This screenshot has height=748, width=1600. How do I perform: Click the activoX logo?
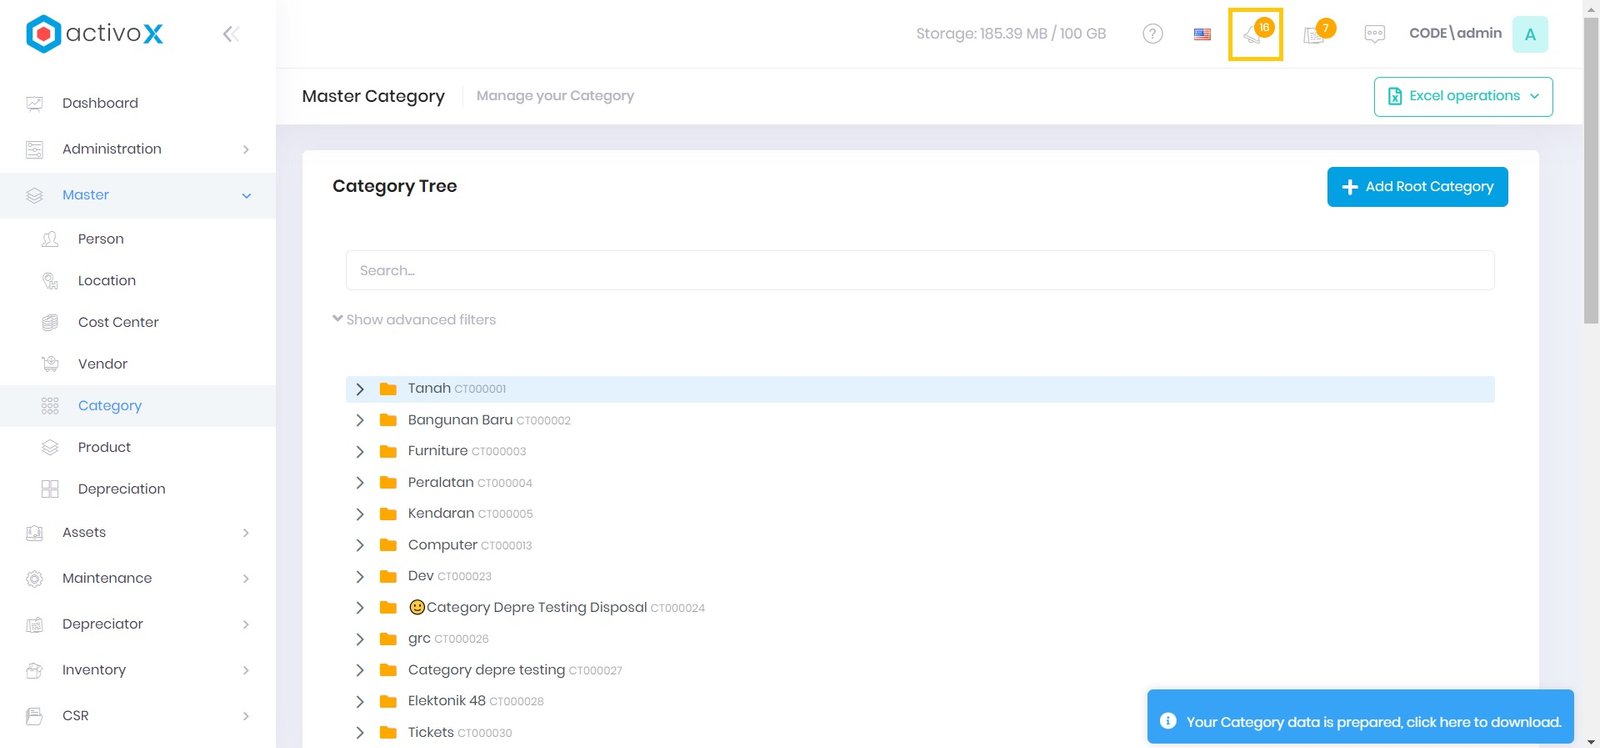[95, 34]
